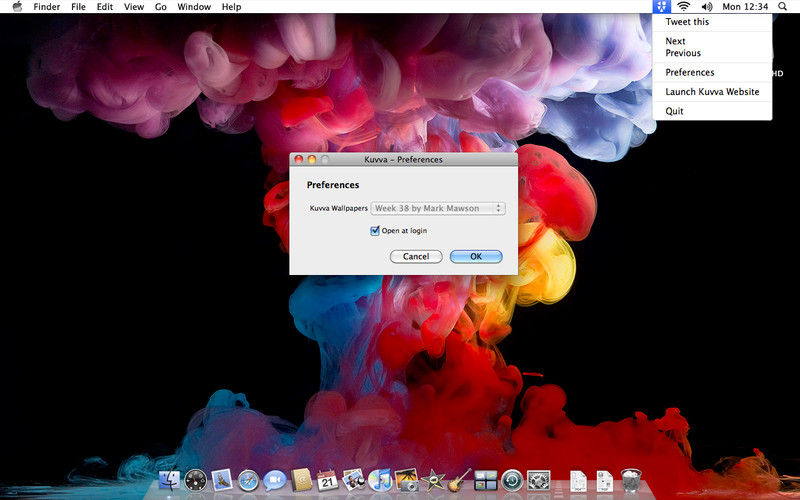Image resolution: width=800 pixels, height=500 pixels.
Task: Choose Previous in the Kuvva menu
Action: [x=712, y=53]
